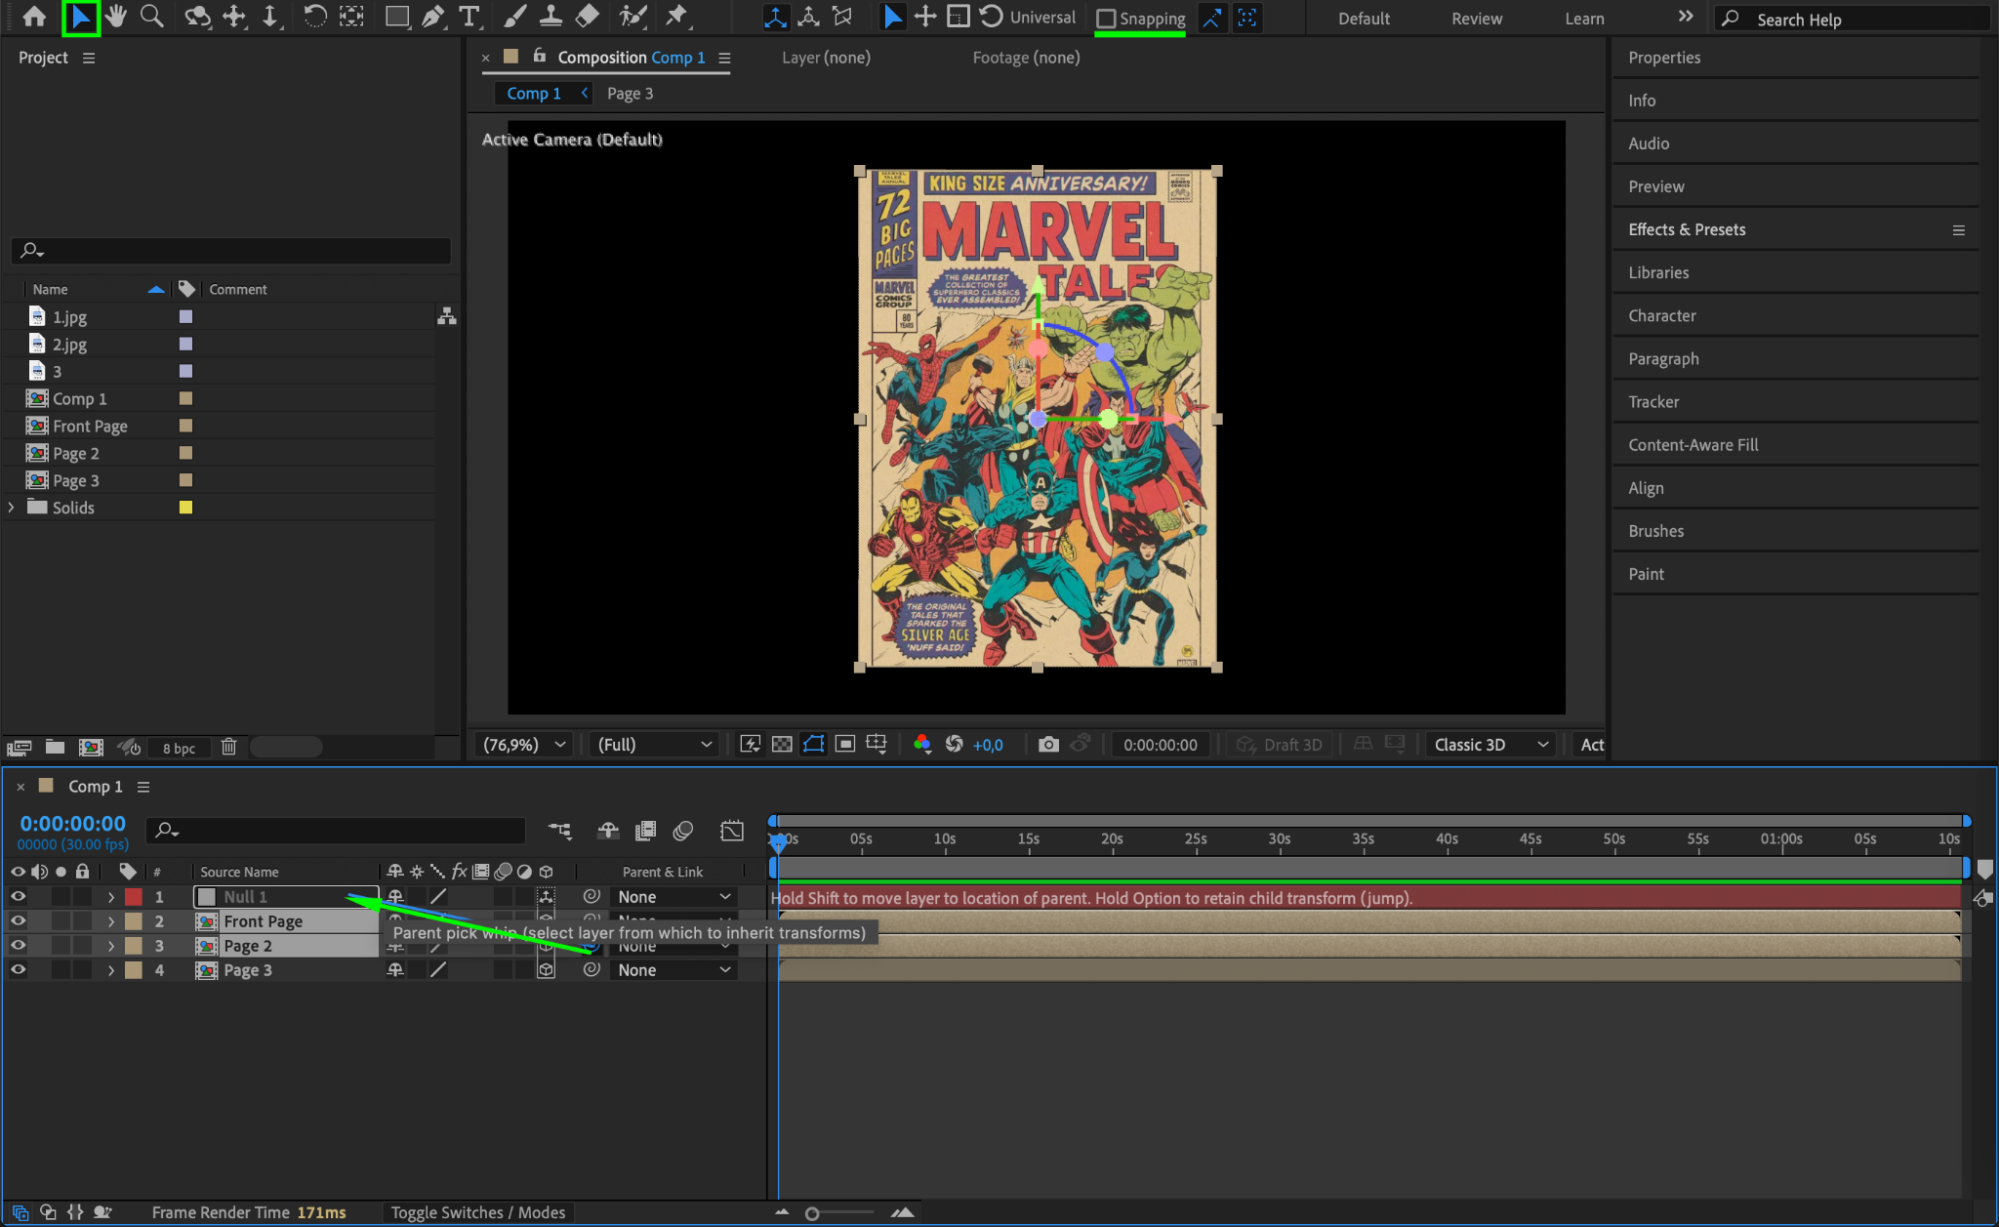Viewport: 1999px width, 1227px height.
Task: Switch to the Page 3 composition tab
Action: point(629,93)
